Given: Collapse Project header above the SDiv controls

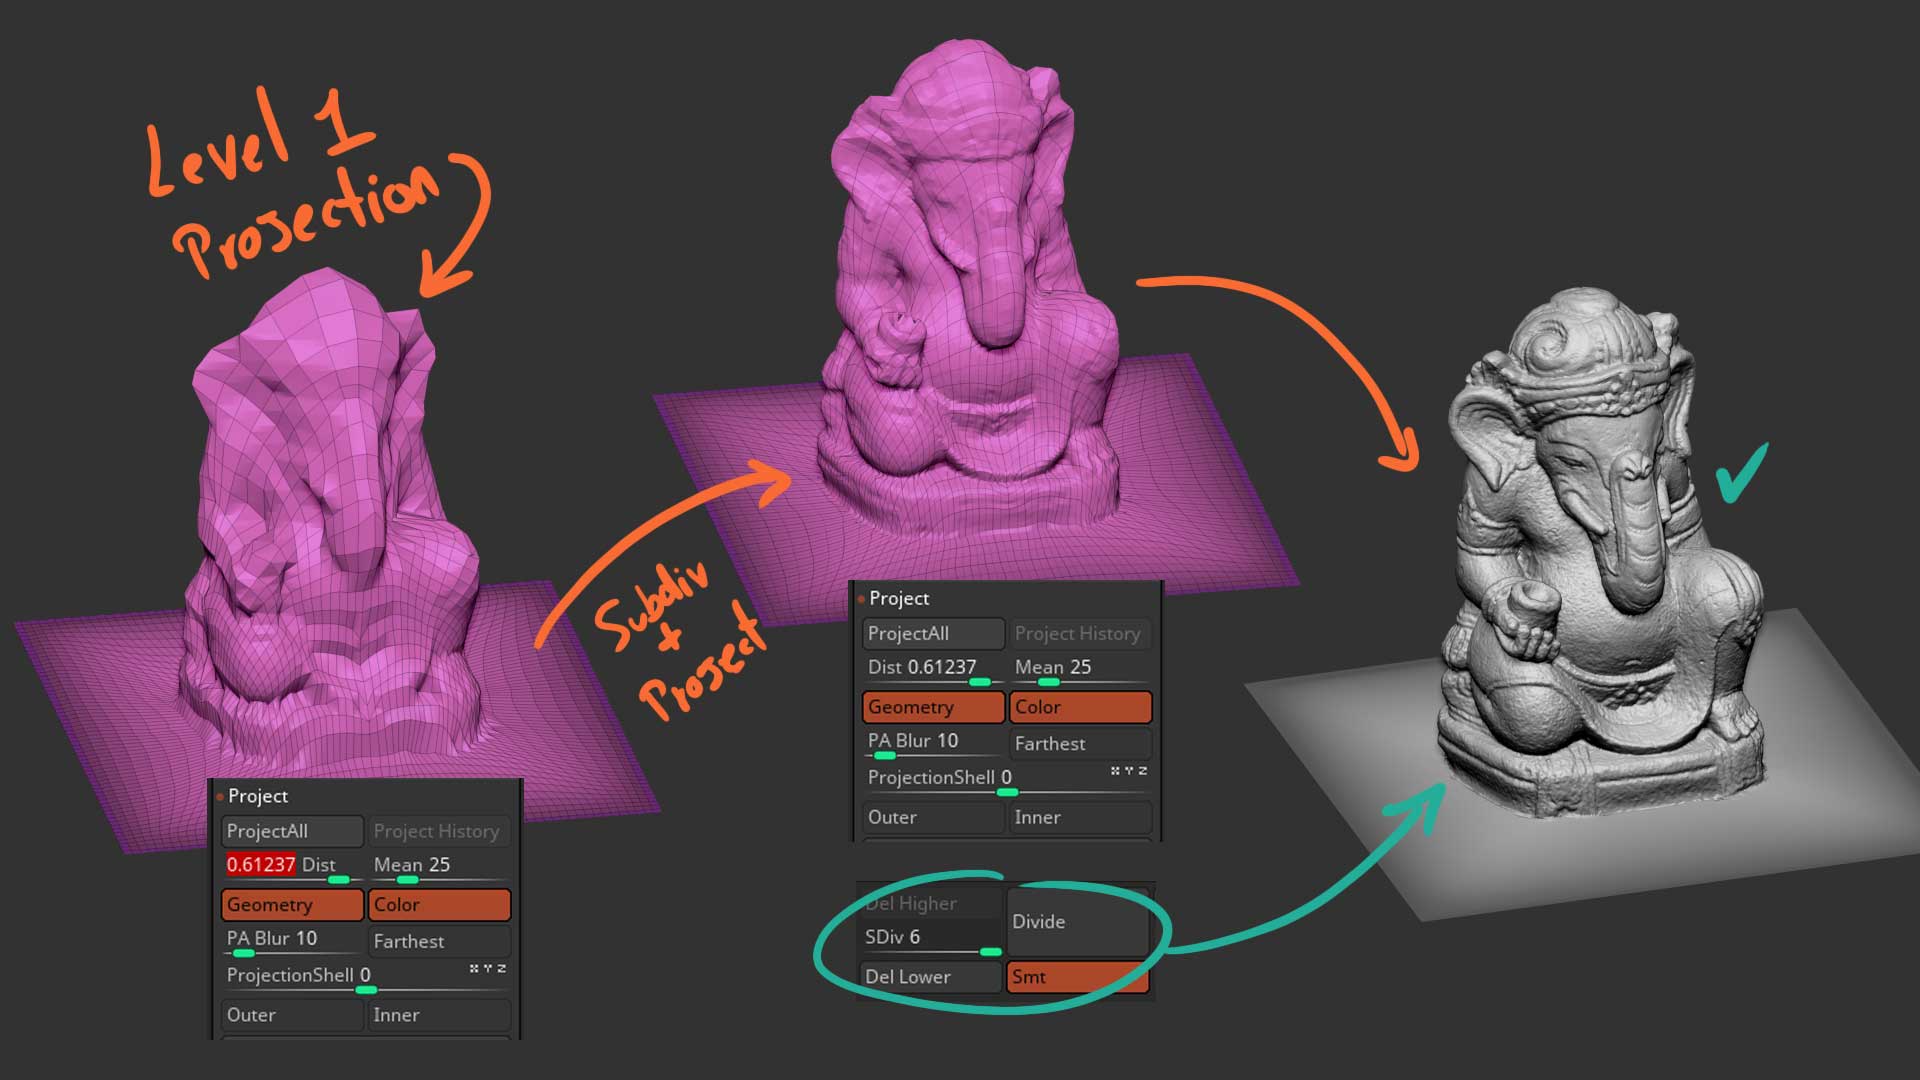Looking at the screenshot, I should pyautogui.click(x=898, y=598).
